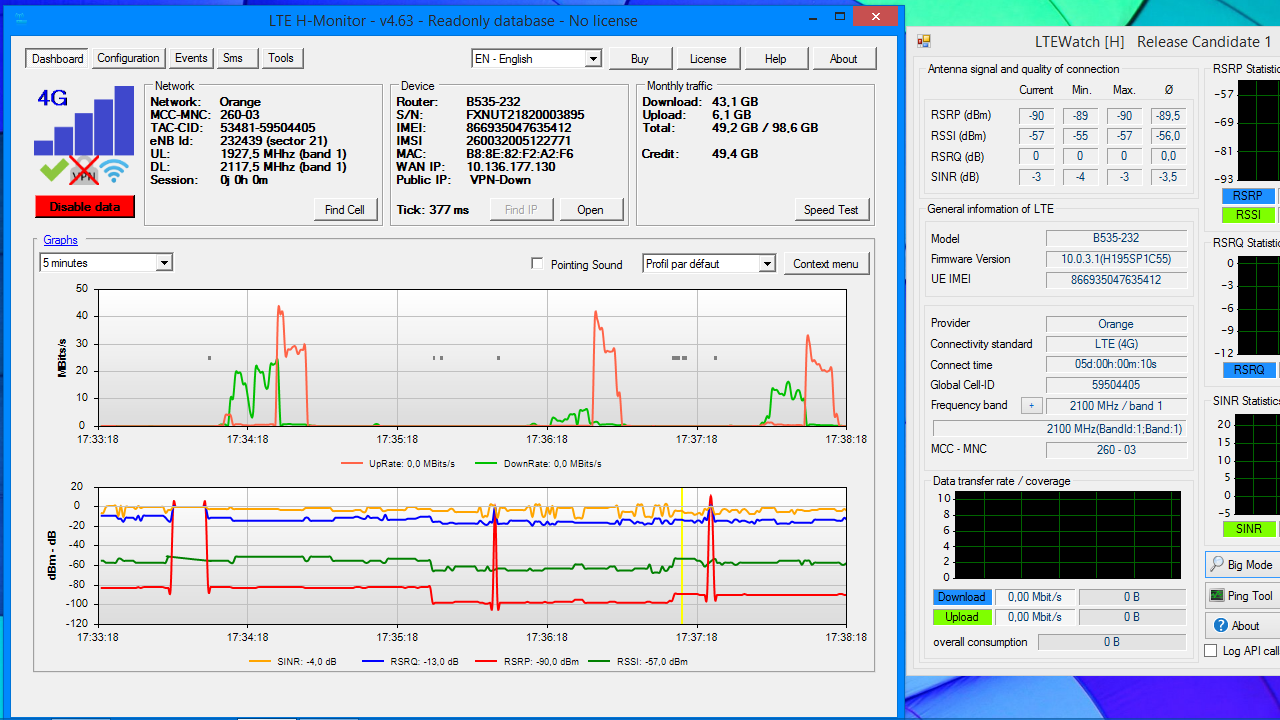The width and height of the screenshot is (1280, 720).
Task: Click the UE IMEI field in LTEWatch
Action: (1116, 280)
